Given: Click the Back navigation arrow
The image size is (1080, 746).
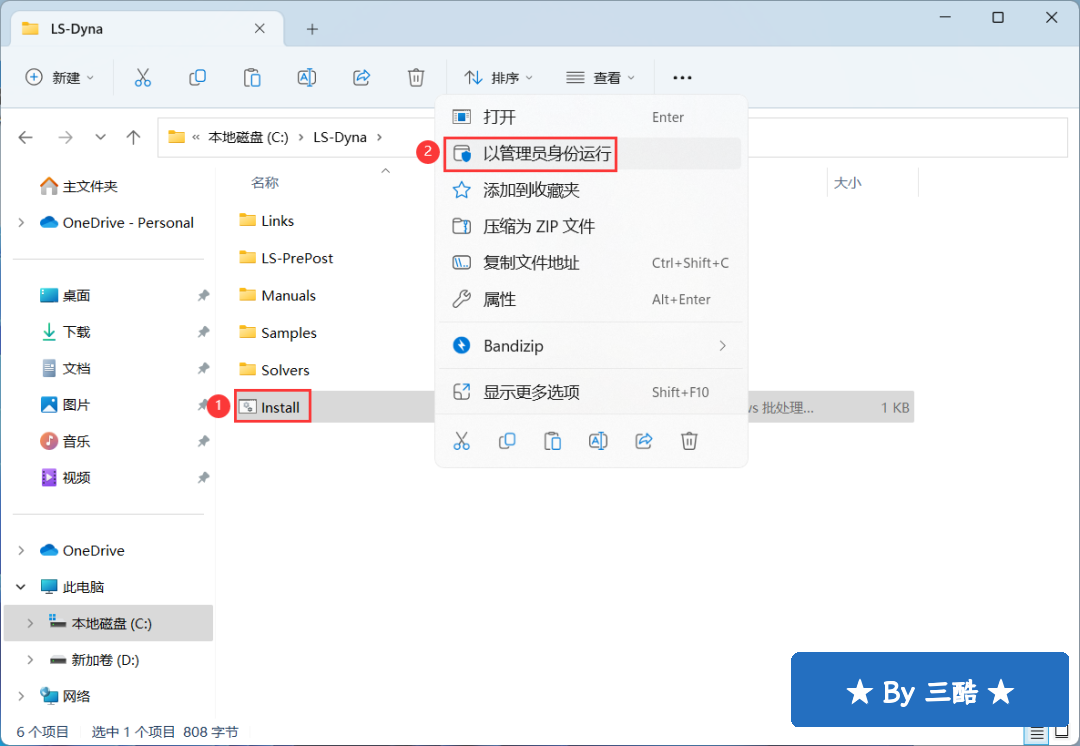Looking at the screenshot, I should [26, 138].
